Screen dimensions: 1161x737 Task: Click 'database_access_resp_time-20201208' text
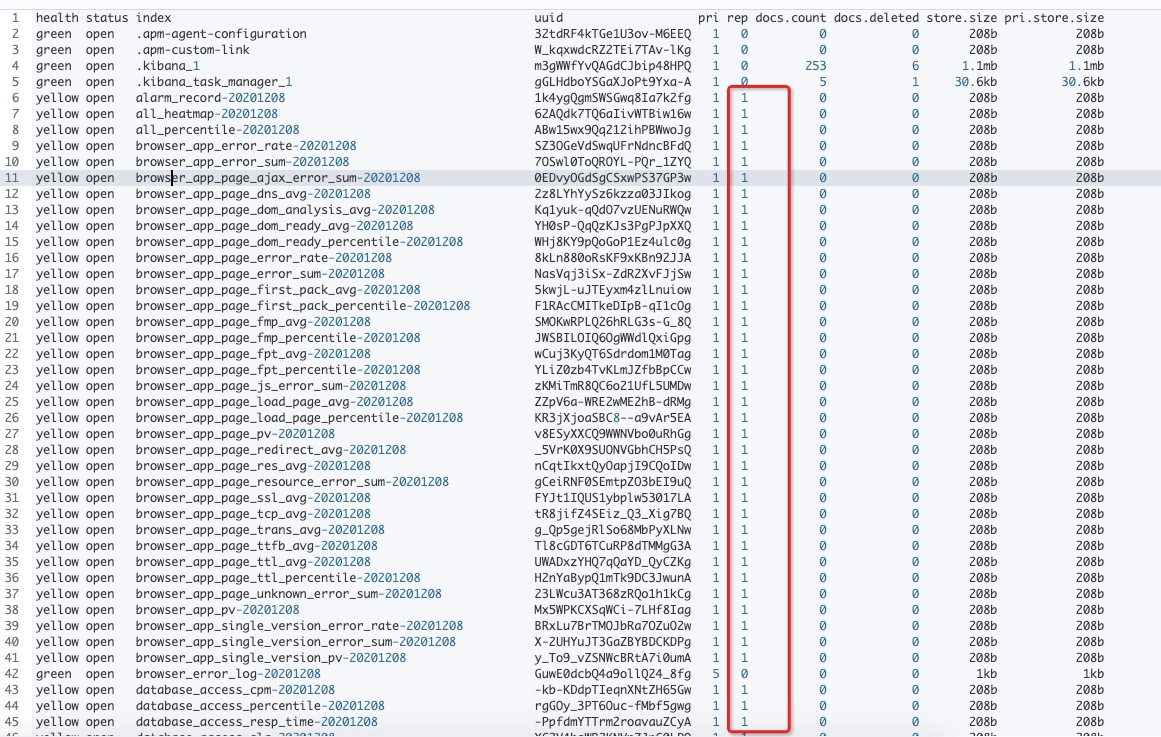(x=257, y=722)
